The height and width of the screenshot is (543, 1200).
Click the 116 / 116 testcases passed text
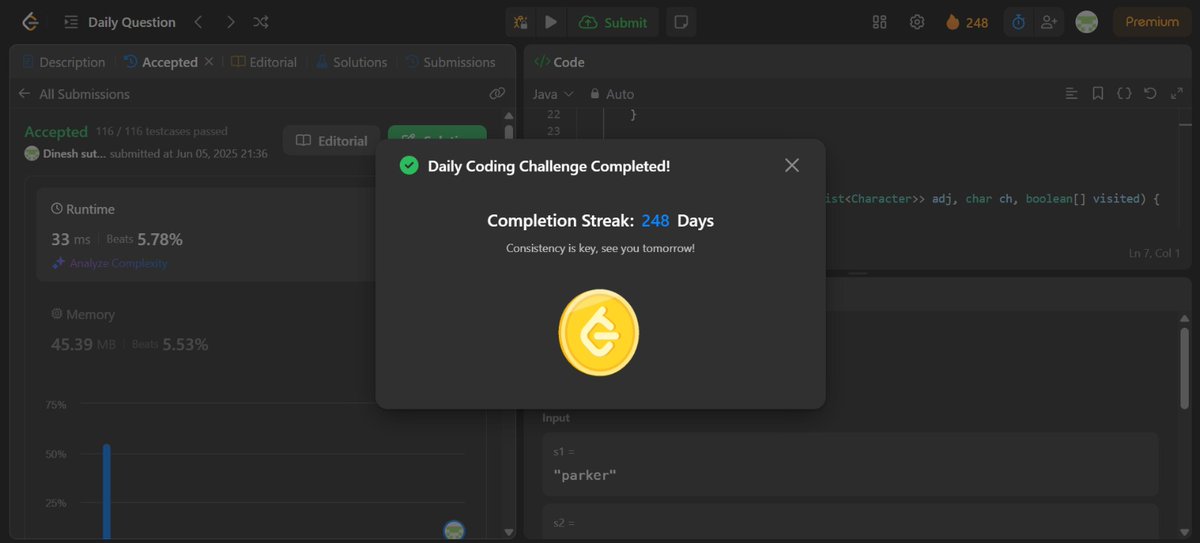162,131
